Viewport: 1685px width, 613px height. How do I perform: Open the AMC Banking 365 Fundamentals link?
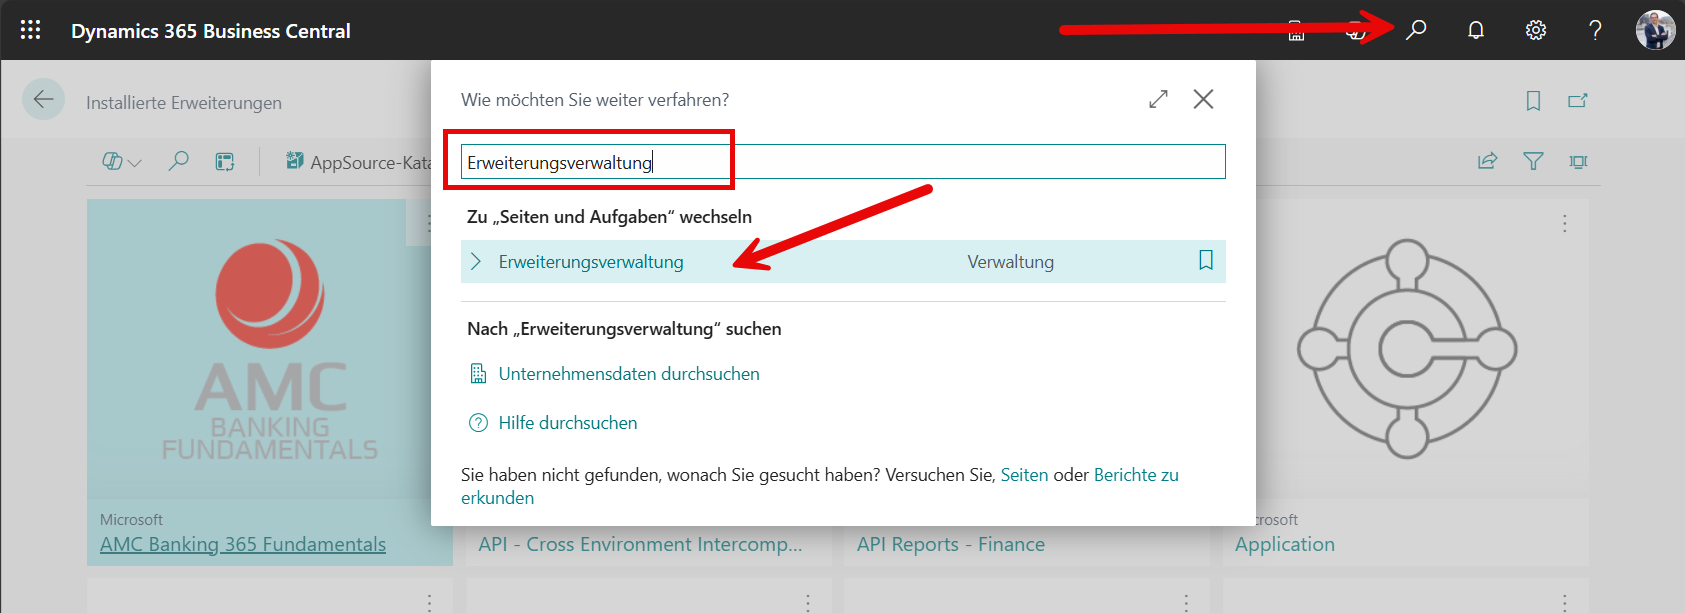pos(243,544)
